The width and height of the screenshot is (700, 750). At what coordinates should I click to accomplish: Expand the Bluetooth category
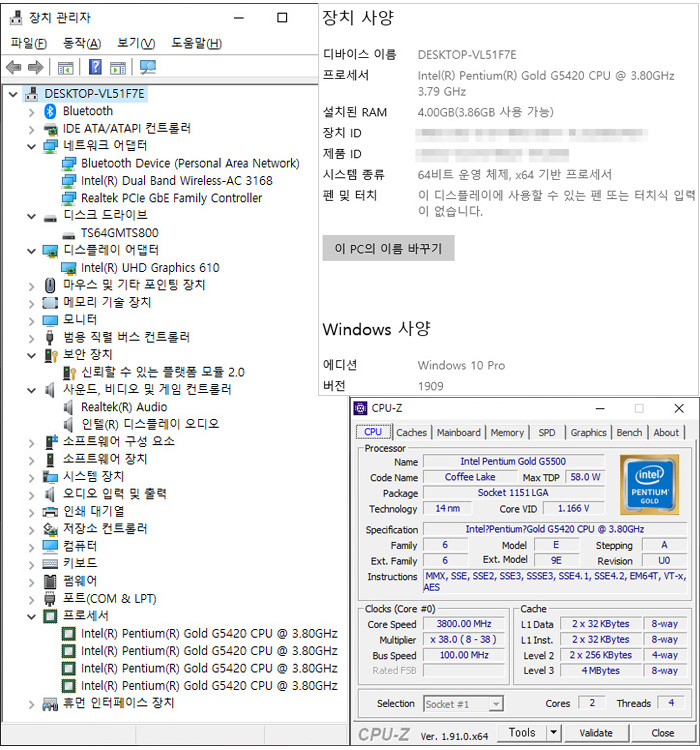[32, 112]
